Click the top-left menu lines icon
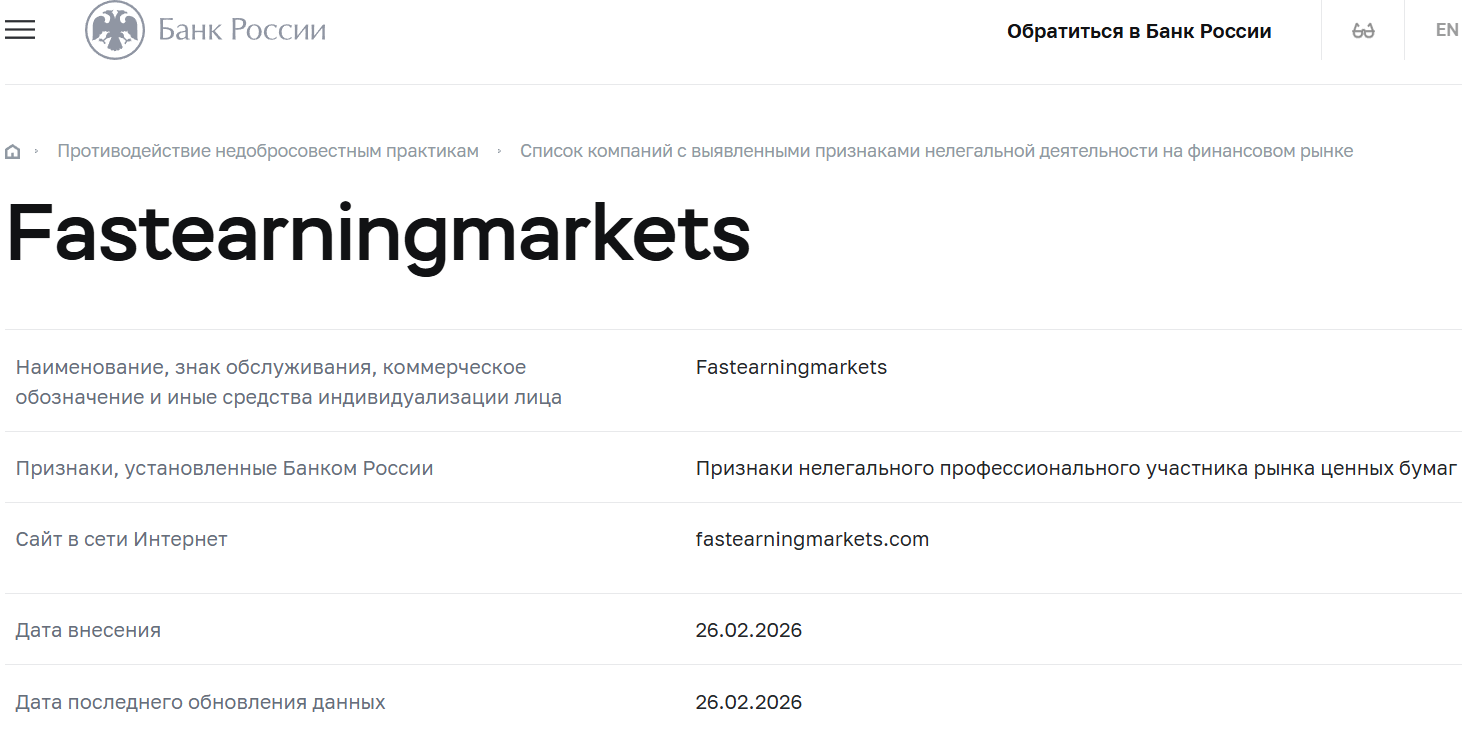Screen dimensions: 1462x730 coord(20,30)
